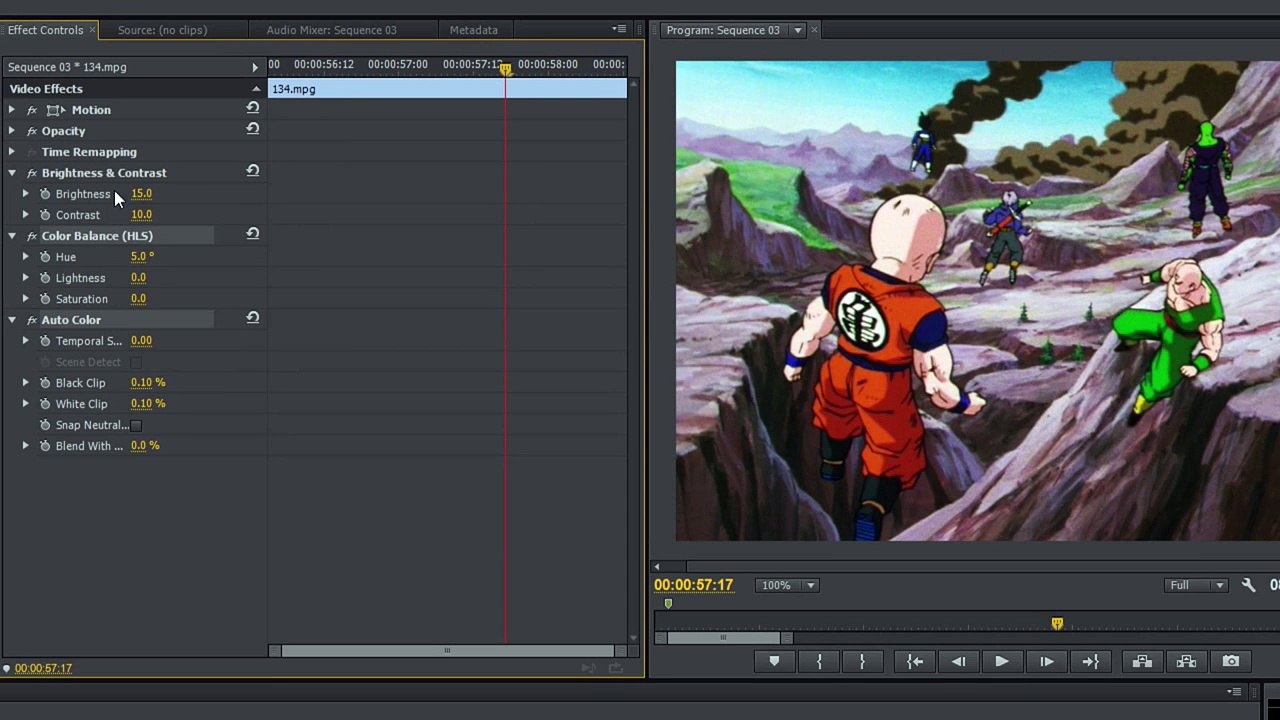Step forward one frame

pos(1046,662)
